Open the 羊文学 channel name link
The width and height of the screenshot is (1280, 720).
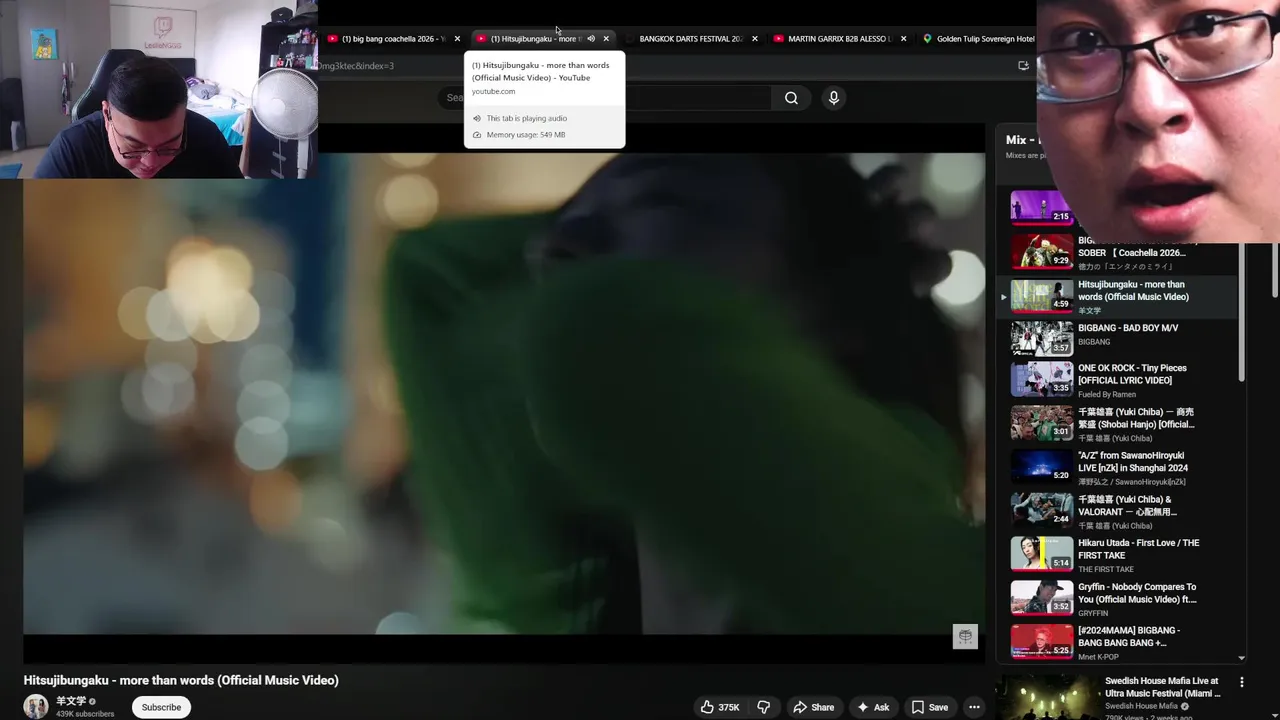coord(71,701)
